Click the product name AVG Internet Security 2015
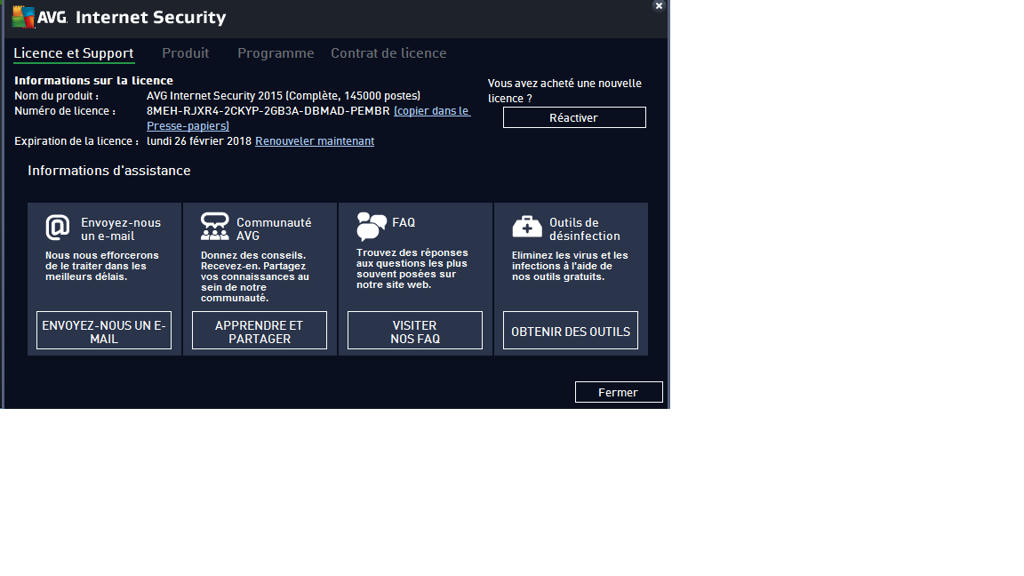This screenshot has height=576, width=1024. pos(283,96)
